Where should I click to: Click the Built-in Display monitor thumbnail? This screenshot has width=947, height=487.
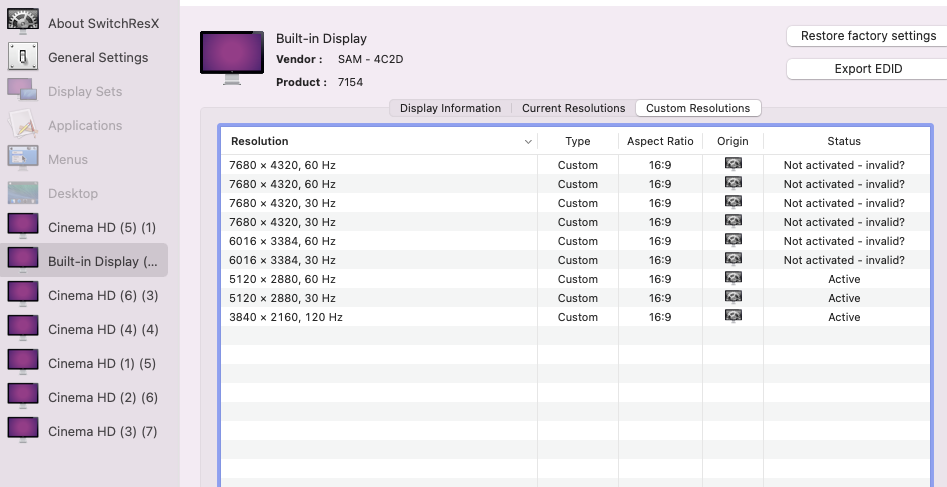click(x=232, y=54)
